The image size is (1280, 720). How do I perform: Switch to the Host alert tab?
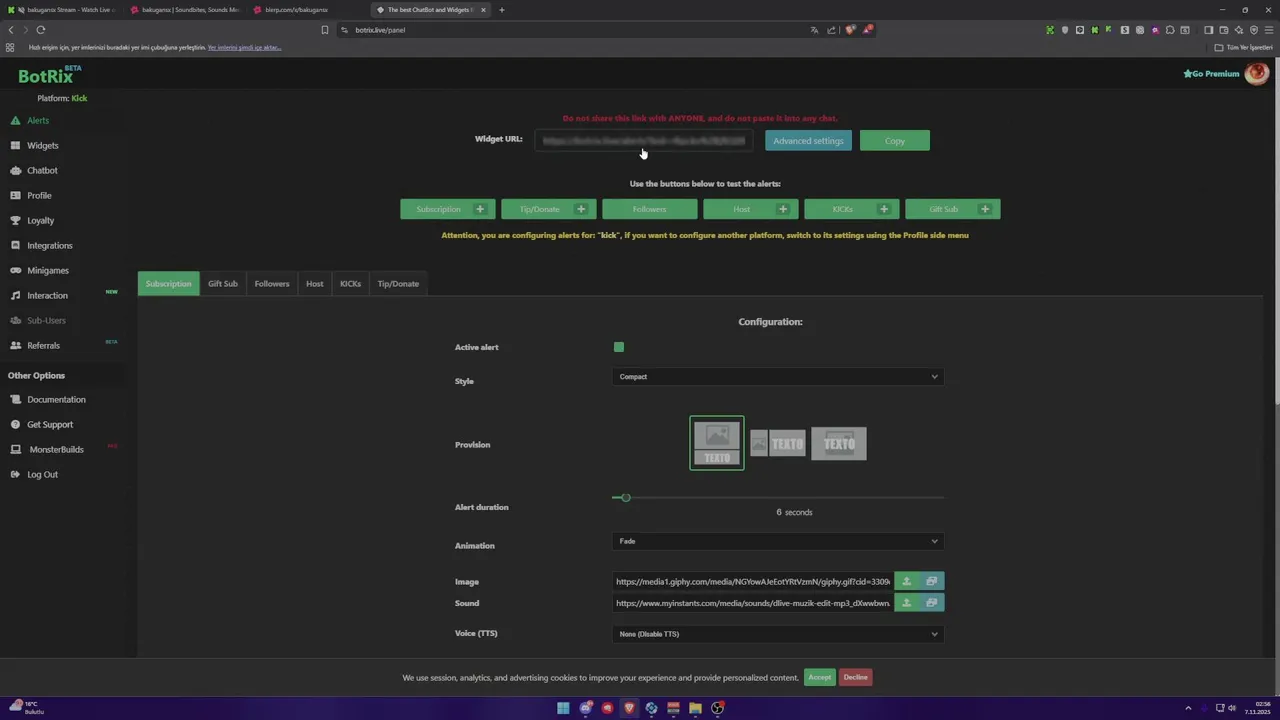(315, 284)
